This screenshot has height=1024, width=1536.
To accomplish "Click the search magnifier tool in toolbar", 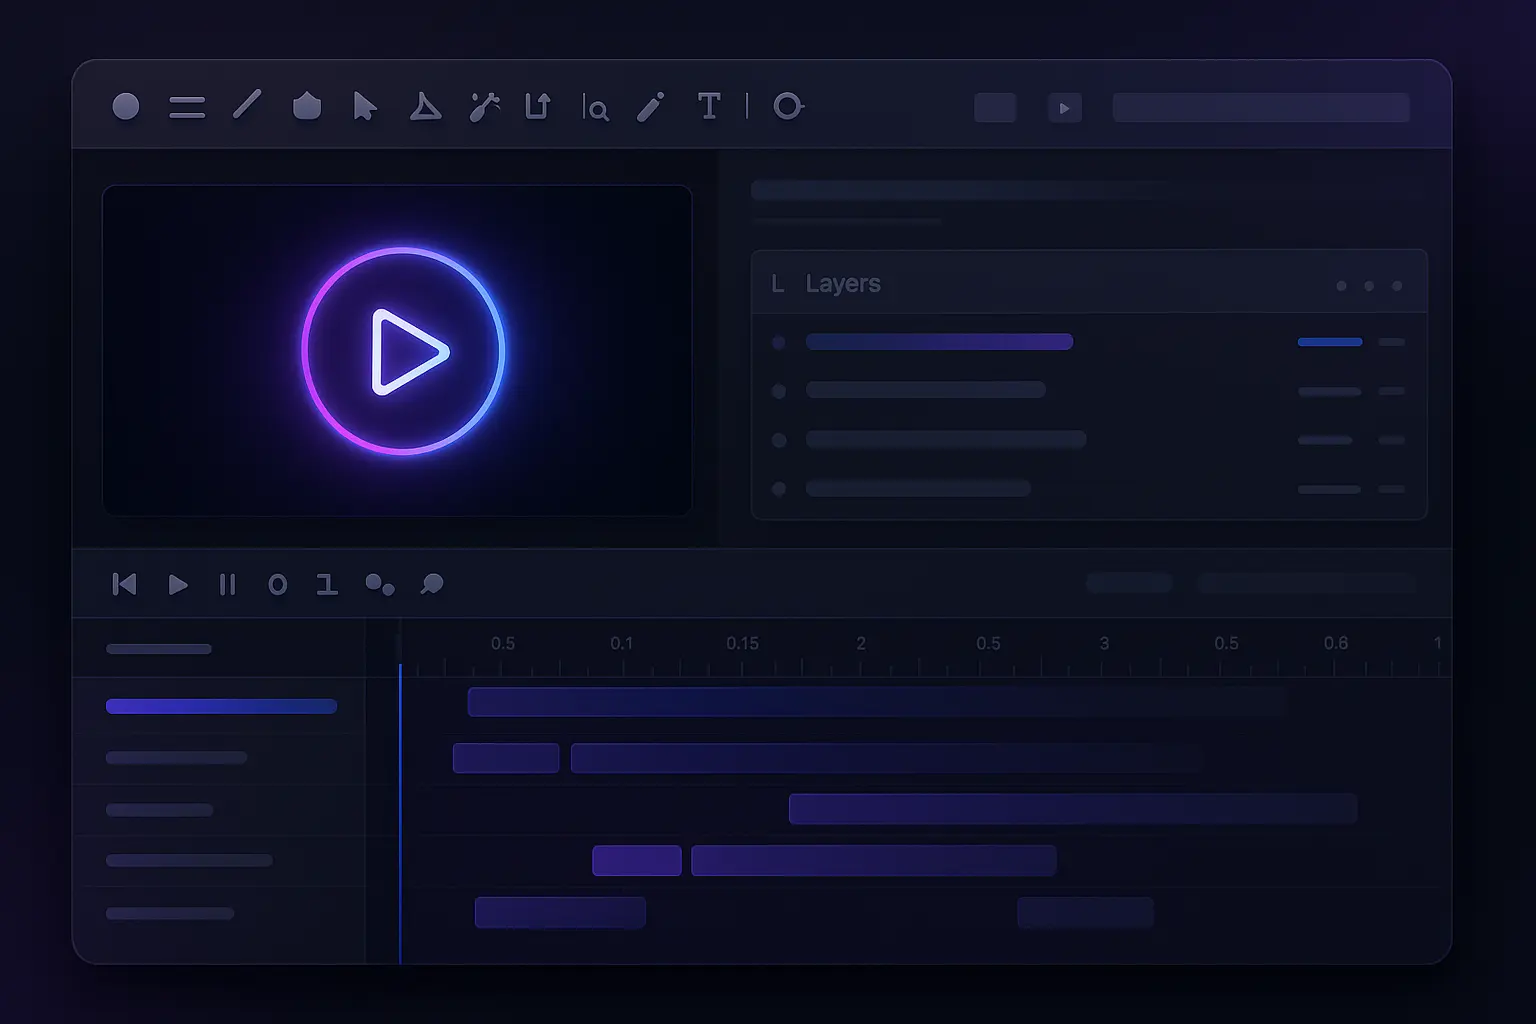I will (596, 108).
